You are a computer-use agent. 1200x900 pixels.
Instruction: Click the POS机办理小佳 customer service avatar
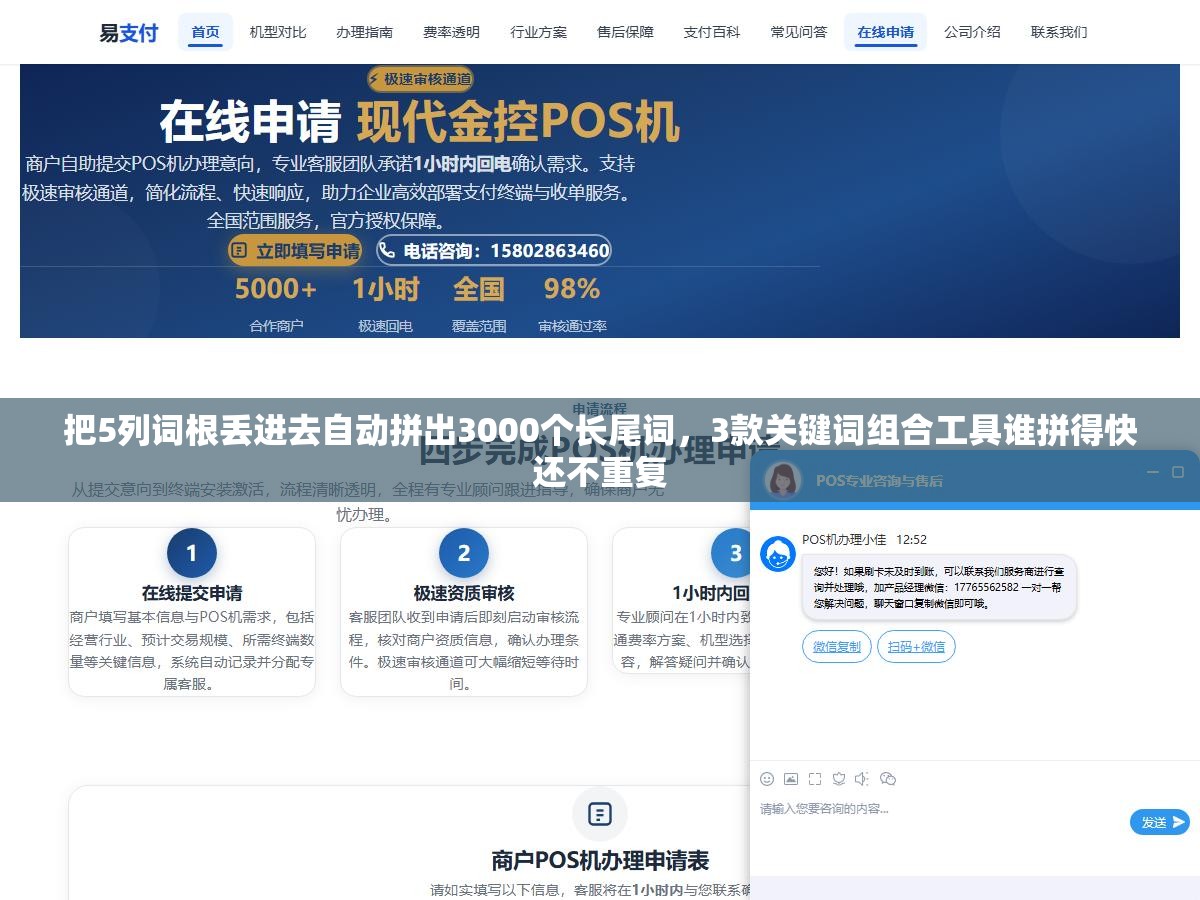click(778, 553)
